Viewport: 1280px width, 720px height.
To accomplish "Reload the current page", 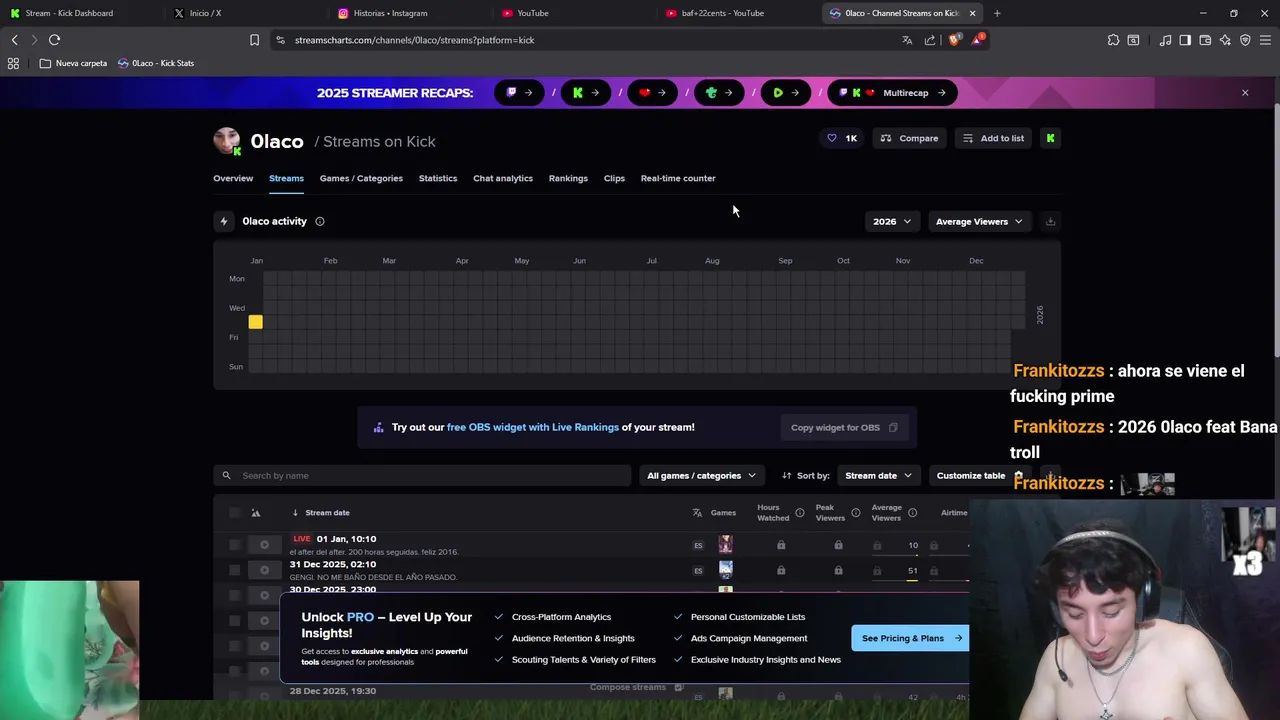I will coord(54,40).
